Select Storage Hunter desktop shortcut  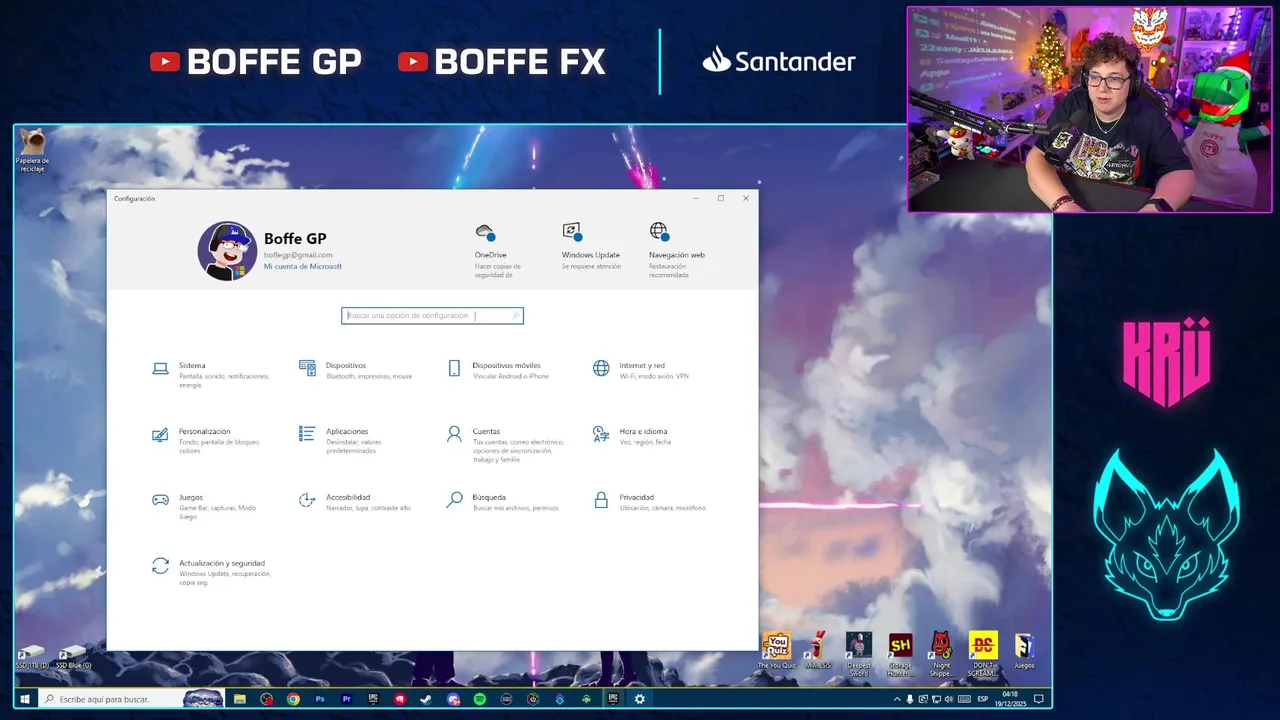click(x=900, y=655)
